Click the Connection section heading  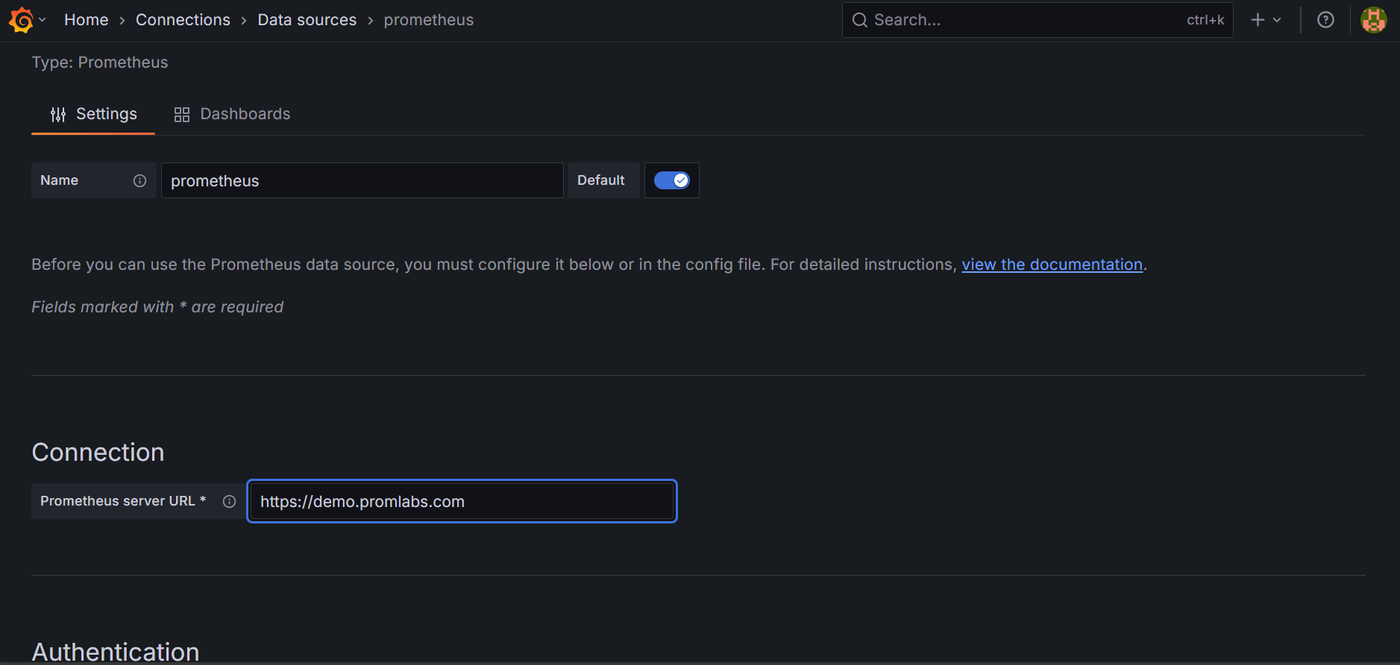(x=98, y=452)
